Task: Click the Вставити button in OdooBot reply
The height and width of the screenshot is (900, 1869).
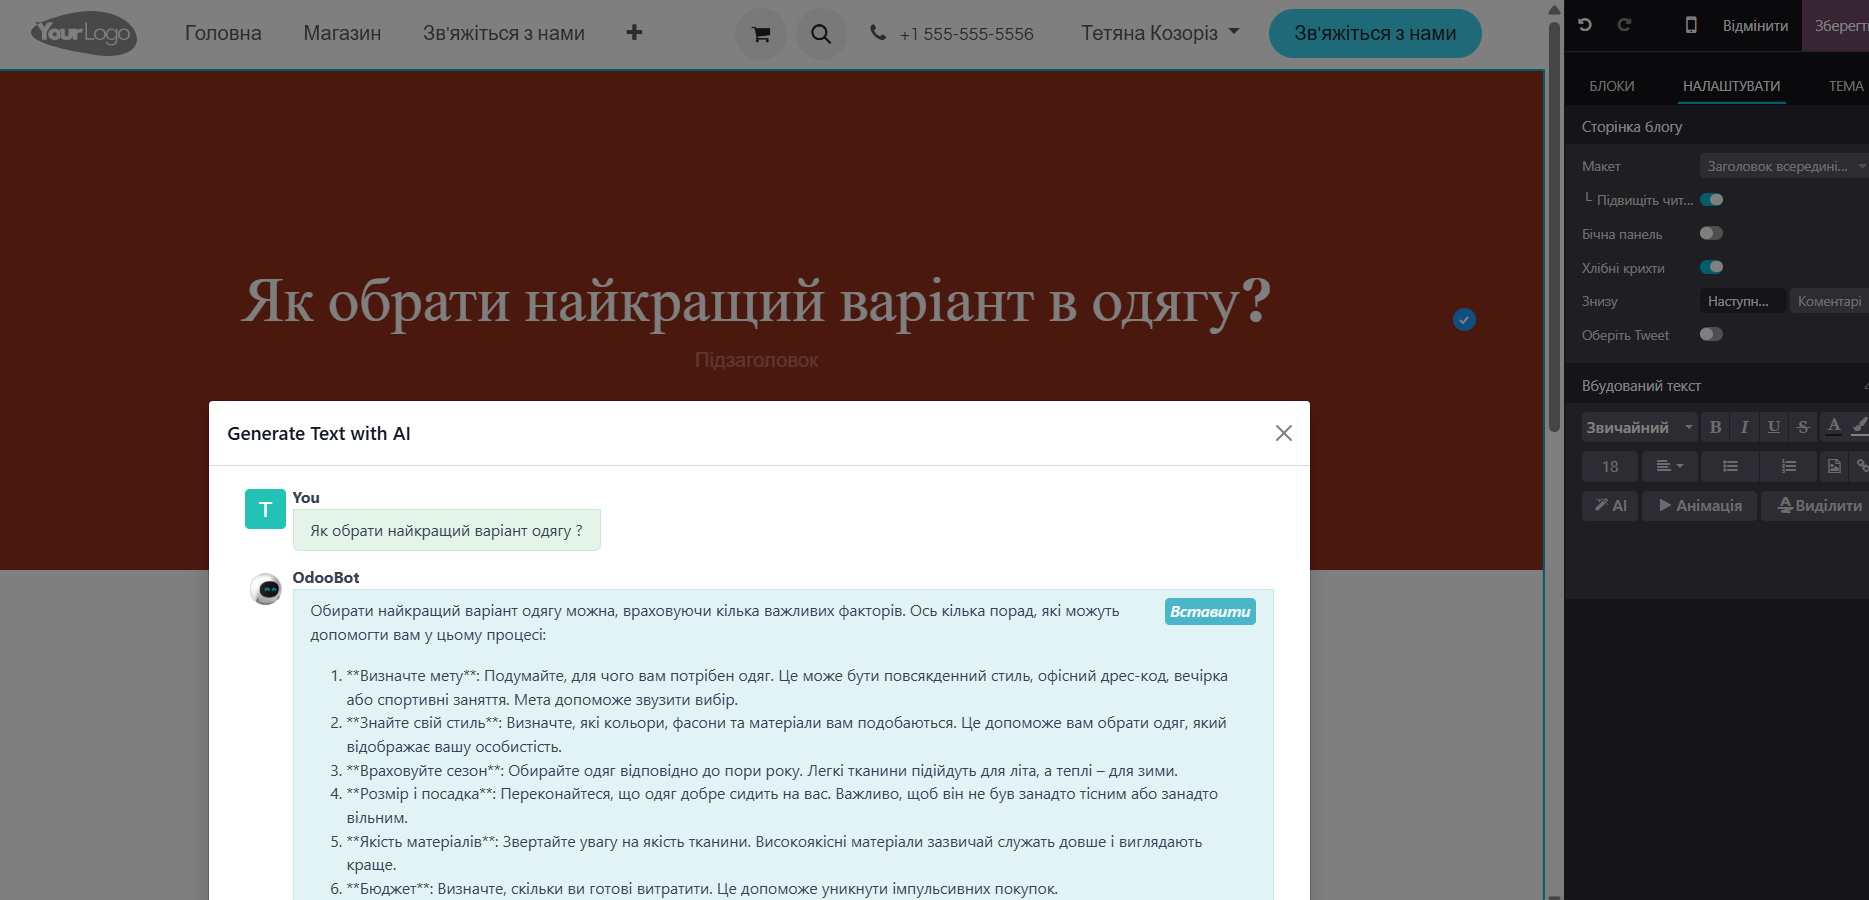Action: click(x=1210, y=612)
